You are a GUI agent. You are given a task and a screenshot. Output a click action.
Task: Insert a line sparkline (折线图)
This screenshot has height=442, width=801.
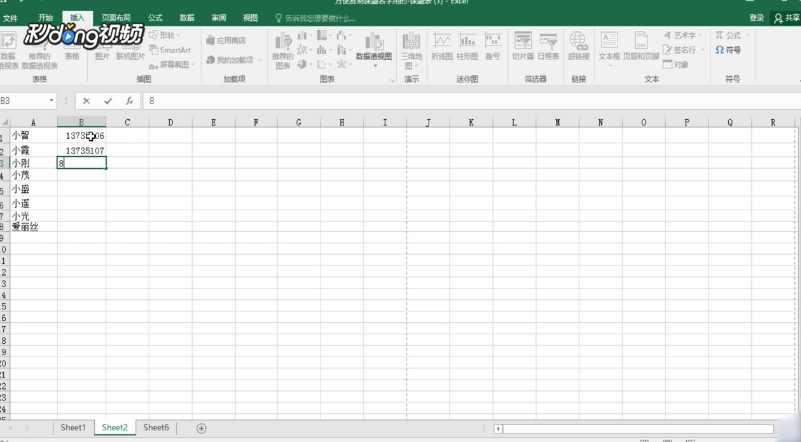click(x=442, y=46)
